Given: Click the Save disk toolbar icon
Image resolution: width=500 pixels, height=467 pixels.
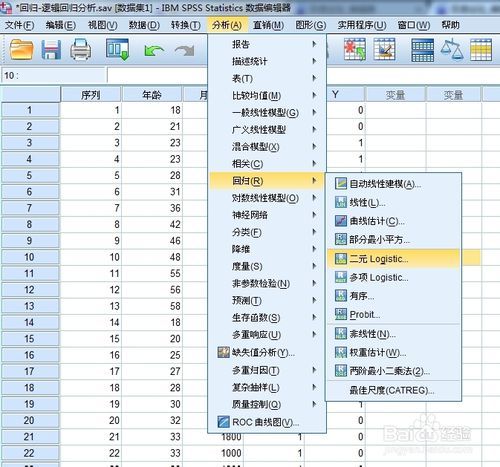Looking at the screenshot, I should click(51, 50).
